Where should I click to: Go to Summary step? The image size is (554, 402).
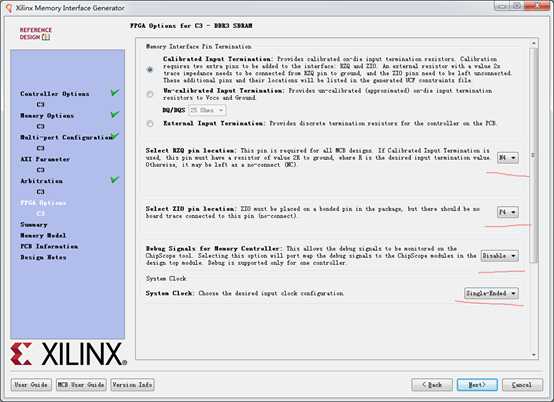point(34,225)
